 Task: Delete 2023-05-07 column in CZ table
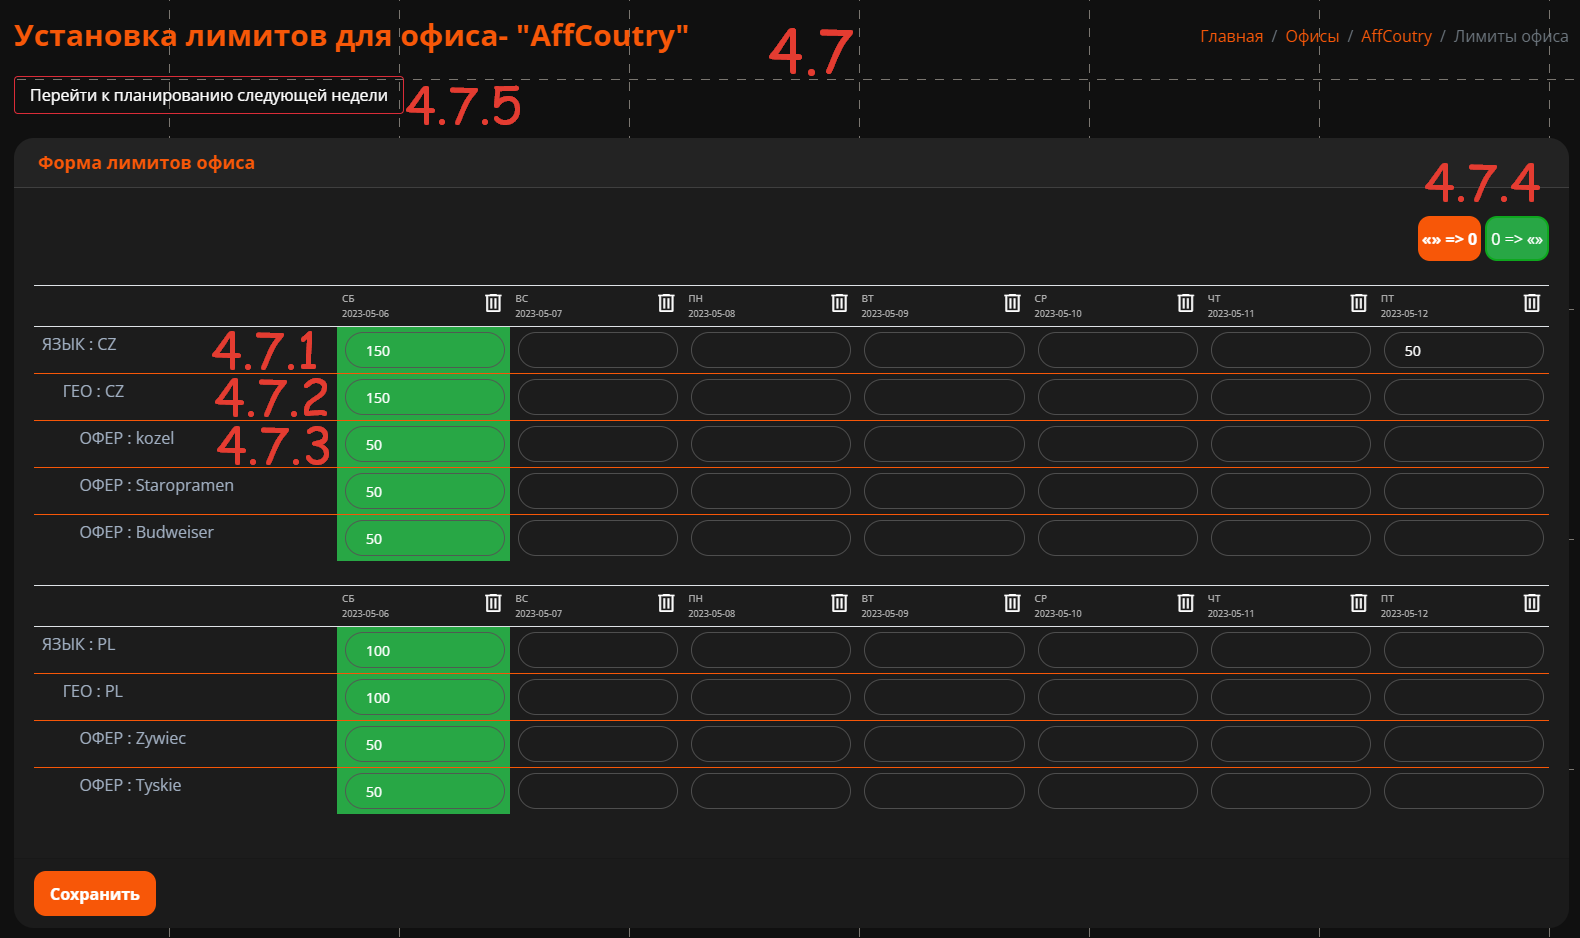pos(666,303)
